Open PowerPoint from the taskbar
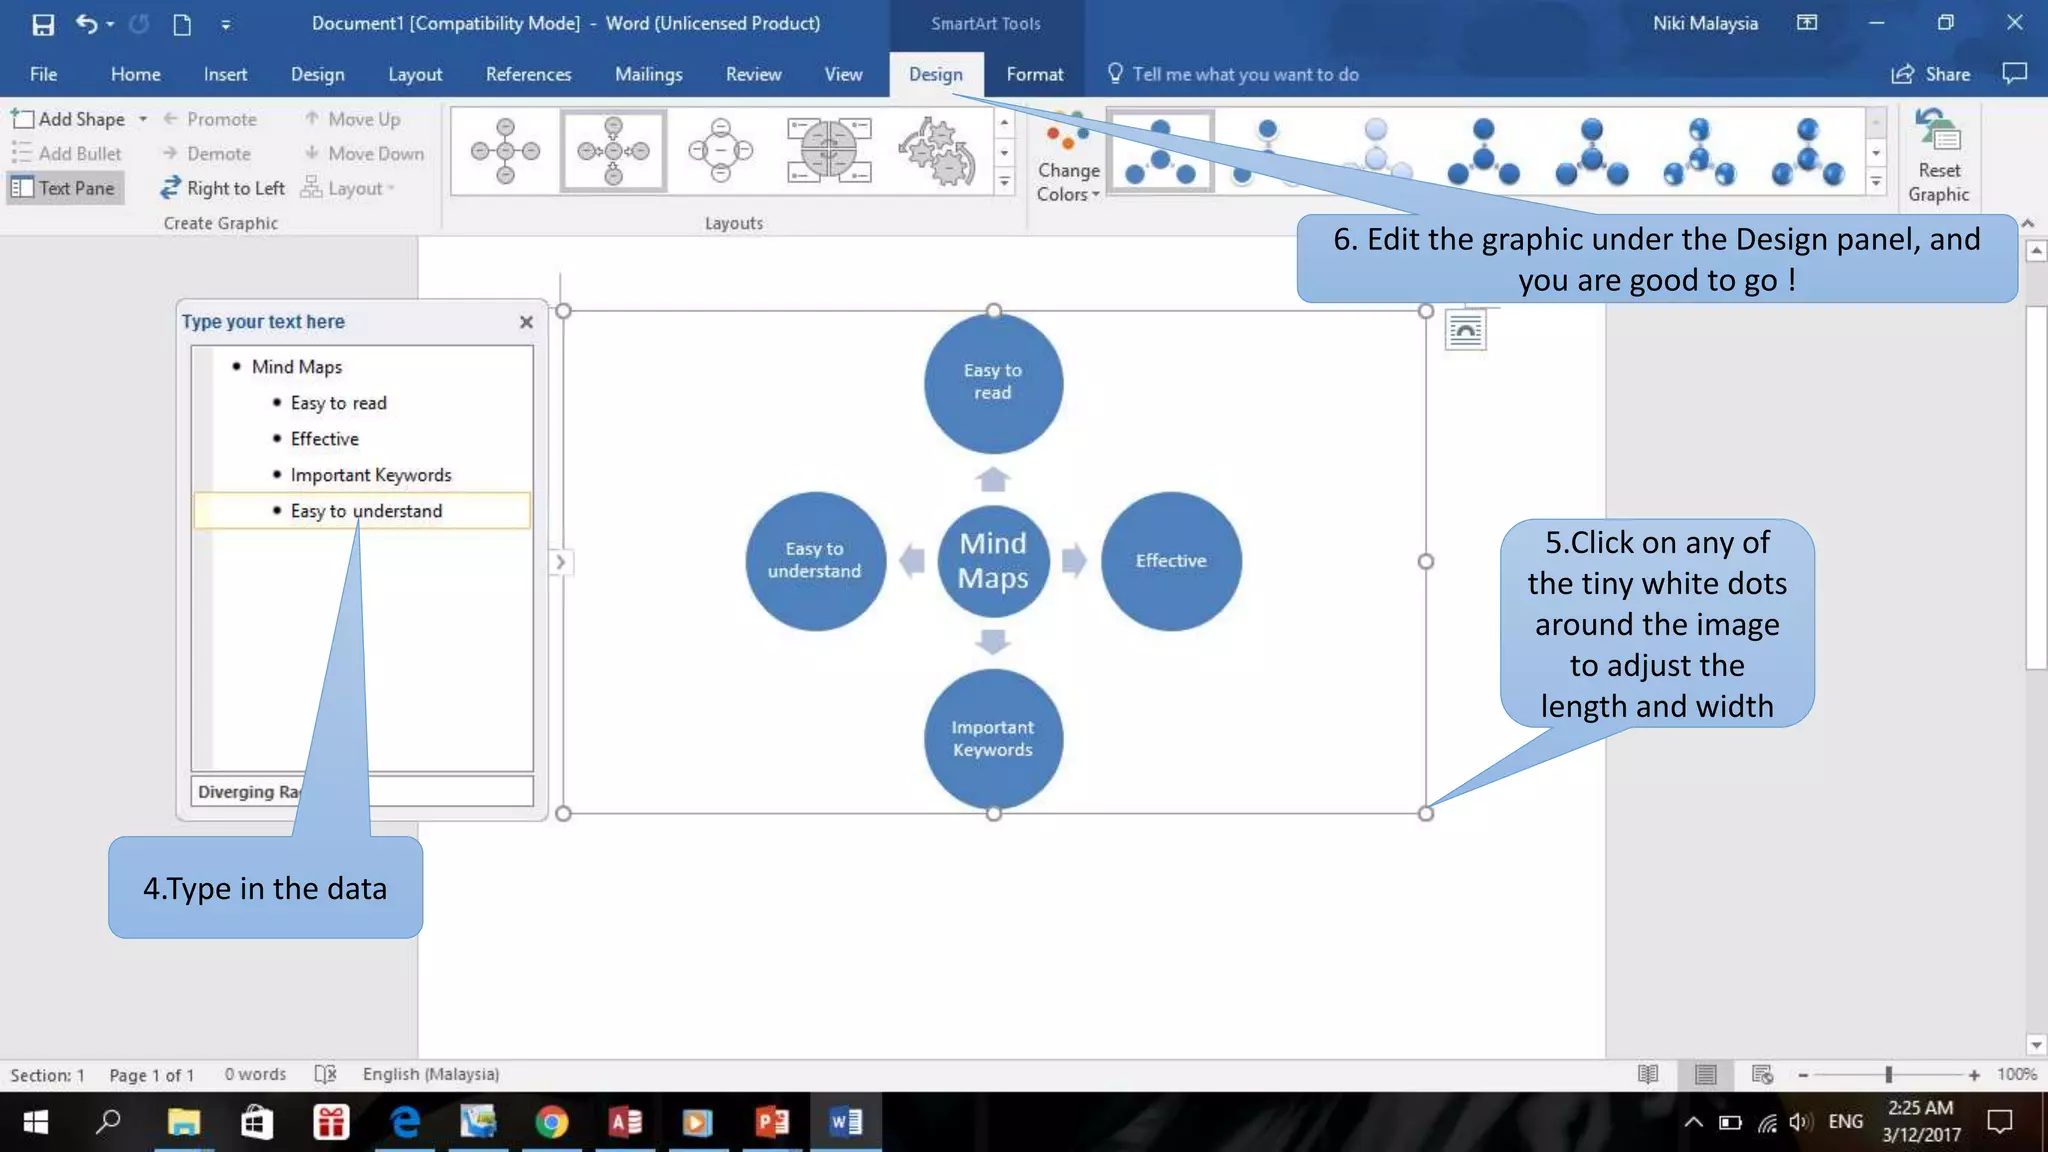The height and width of the screenshot is (1152, 2048). click(771, 1122)
